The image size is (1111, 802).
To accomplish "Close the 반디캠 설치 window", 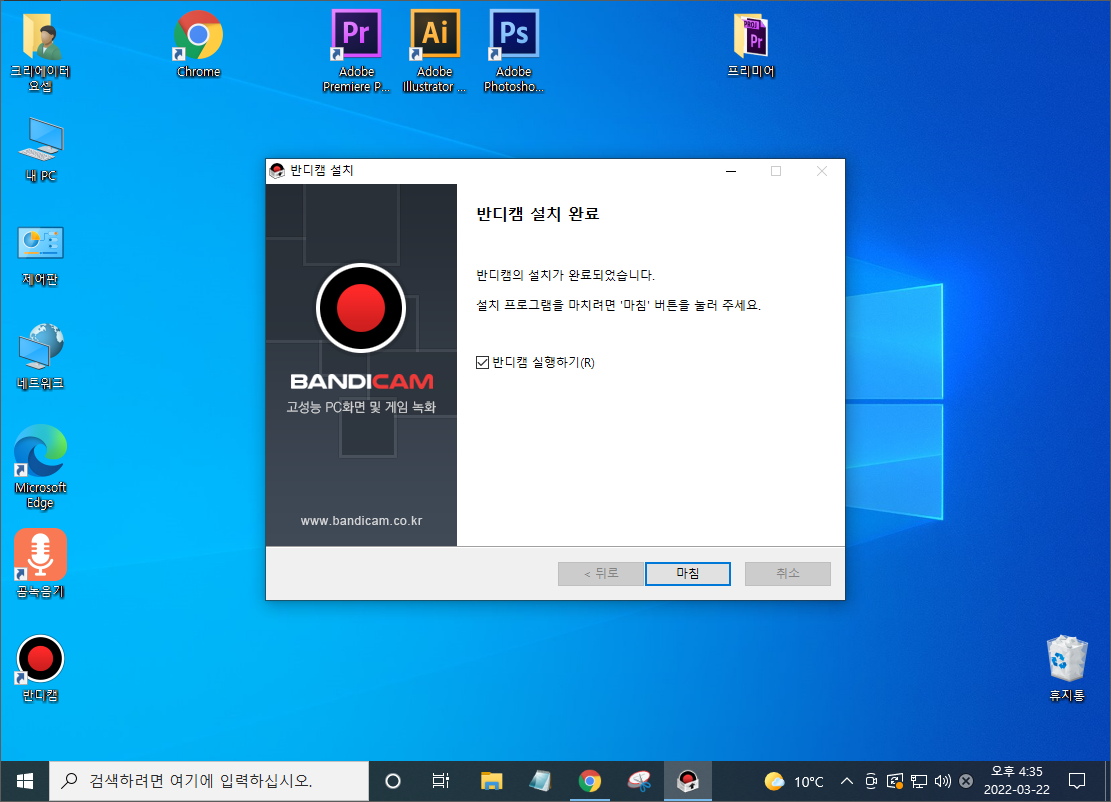I will (x=822, y=171).
